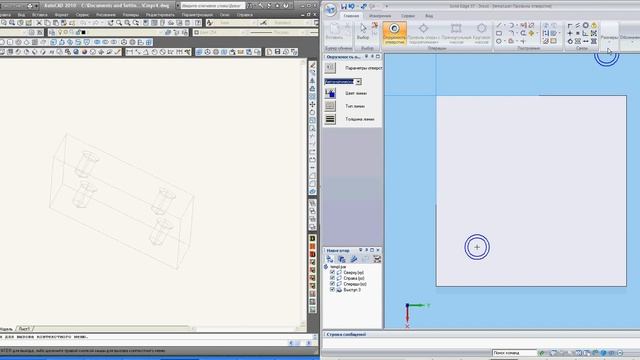640x360 pixels.
Task: Click the AutoCAD vertical scrollbar
Action: click(x=303, y=192)
